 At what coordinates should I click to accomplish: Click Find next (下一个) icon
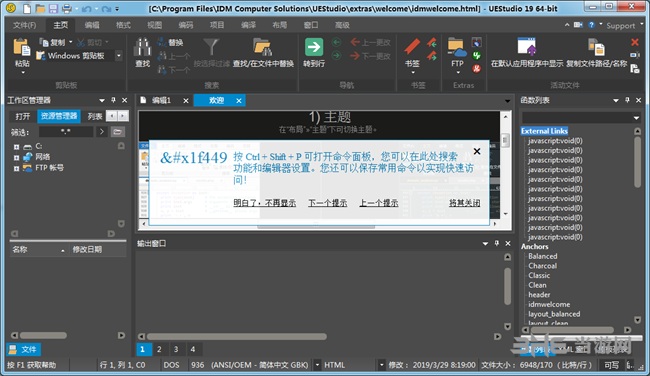tap(162, 70)
